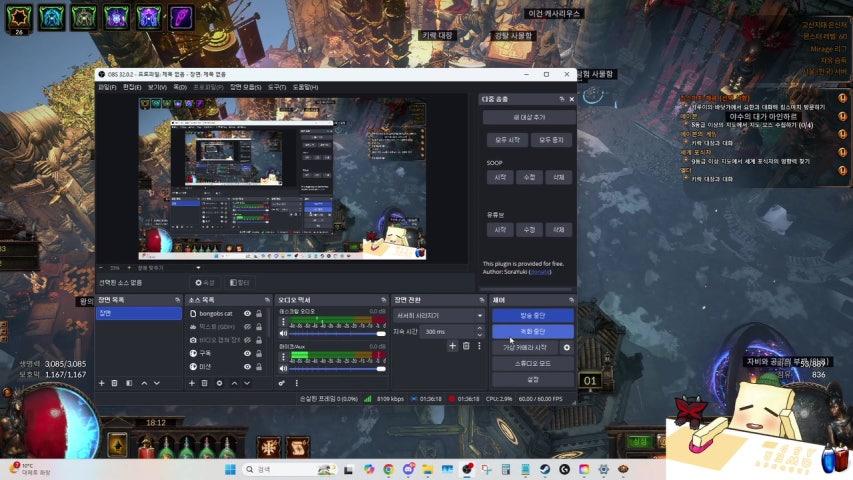Open advanced audio properties link icon
853x480 pixels.
click(282, 383)
